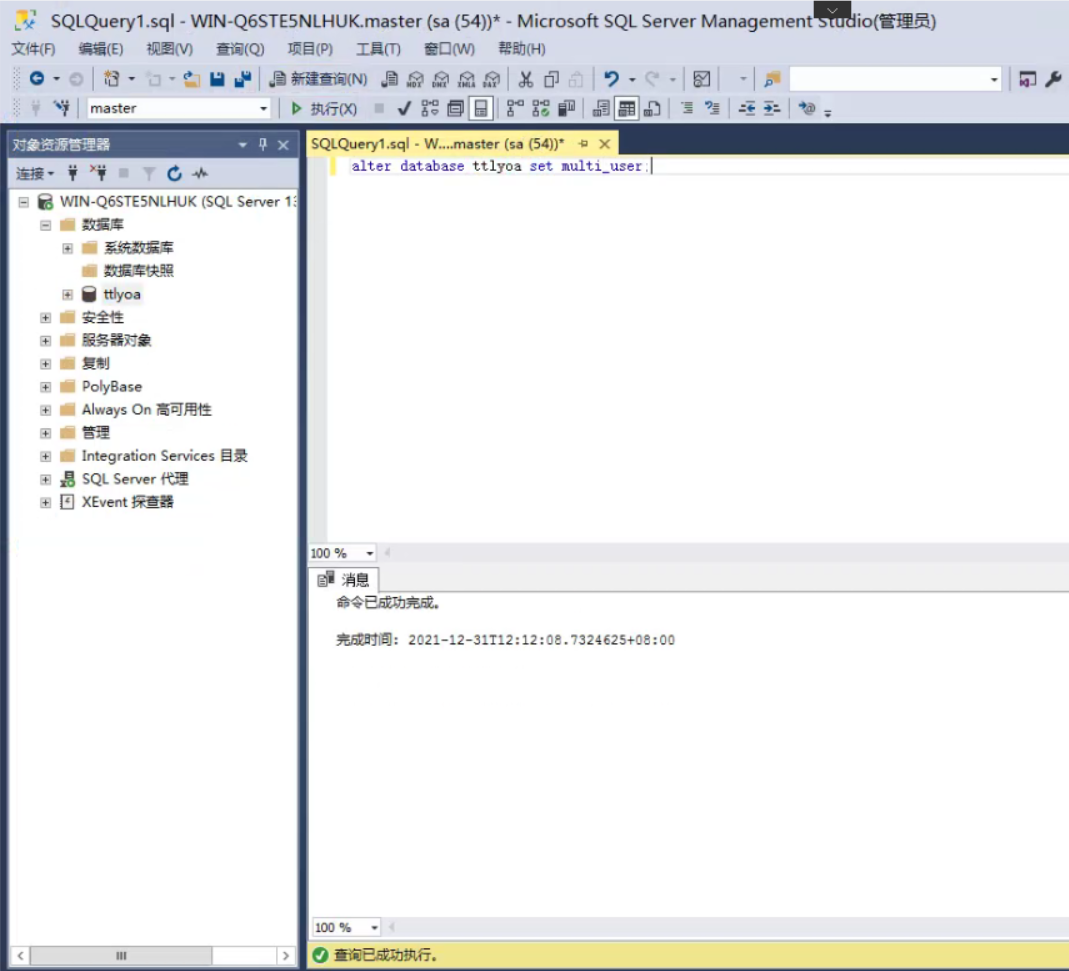Toggle Include Client Statistics

[567, 108]
